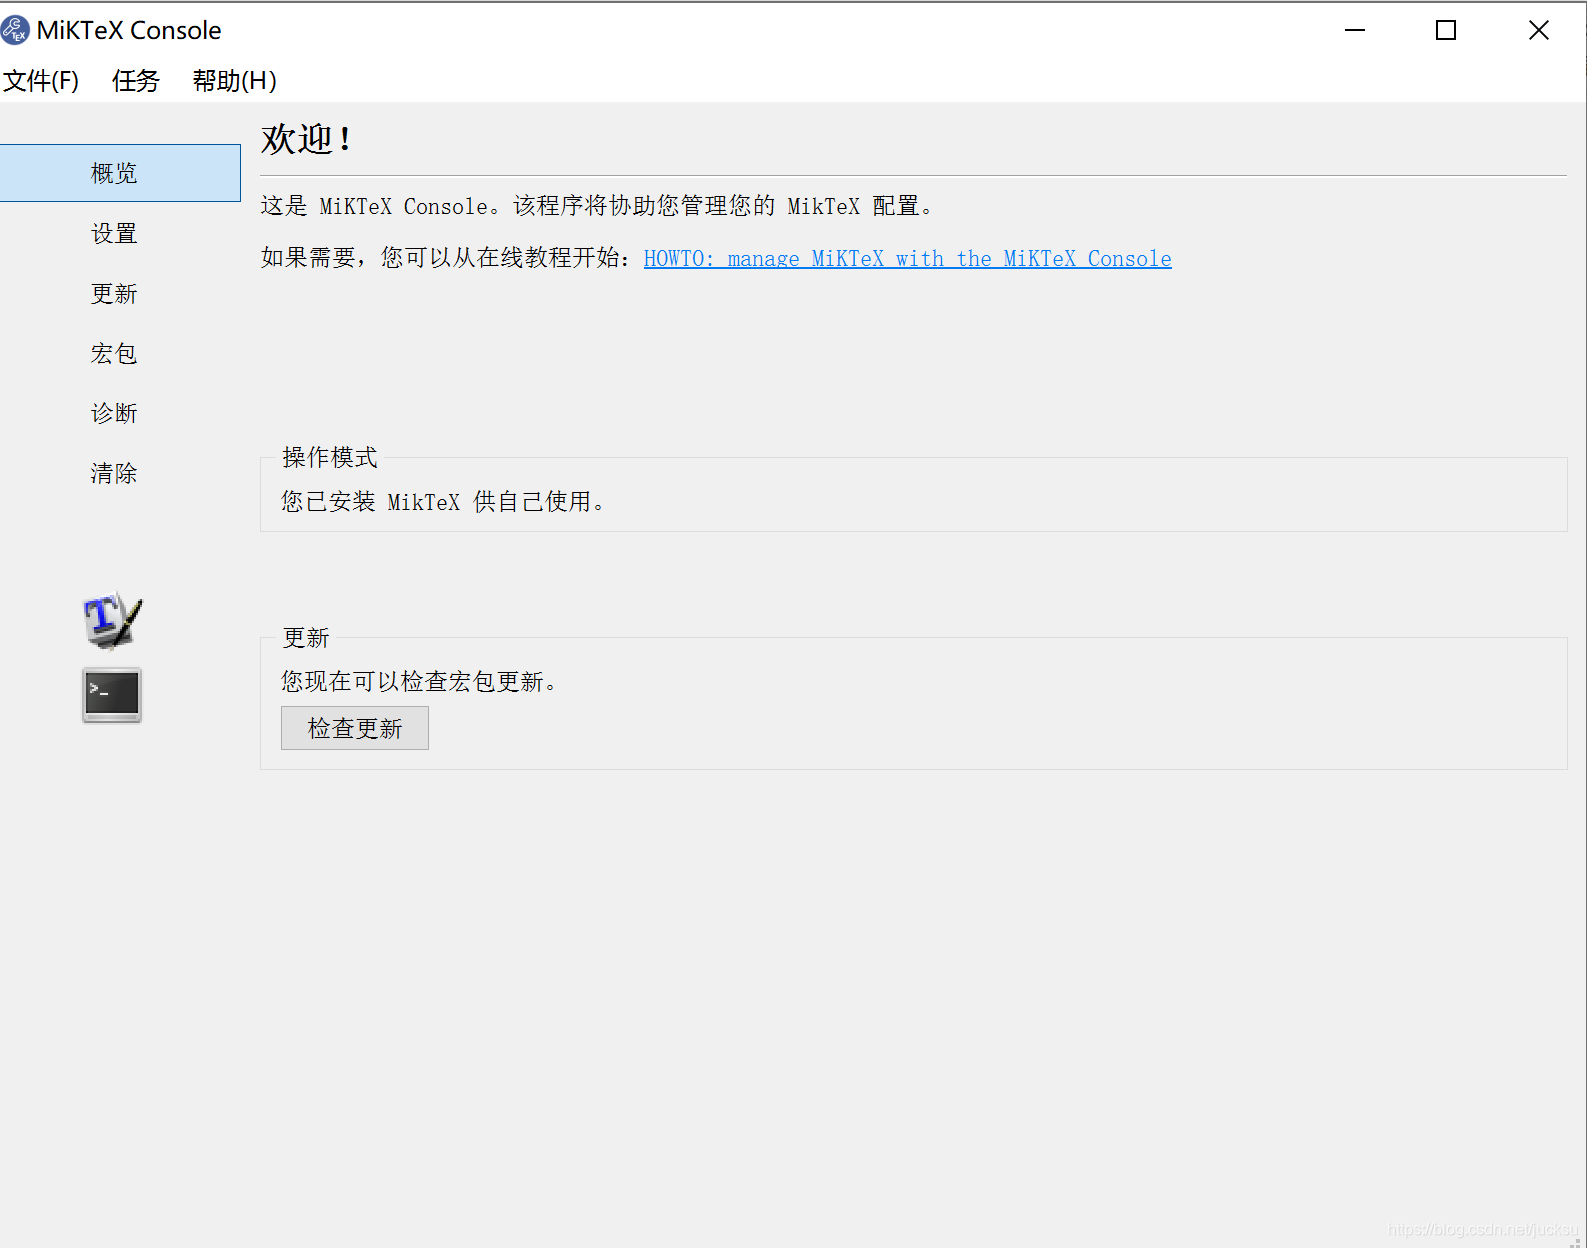Viewport: 1587px width, 1248px height.
Task: Open the HOWTO manage MiKTeX tutorial link
Action: click(x=907, y=259)
